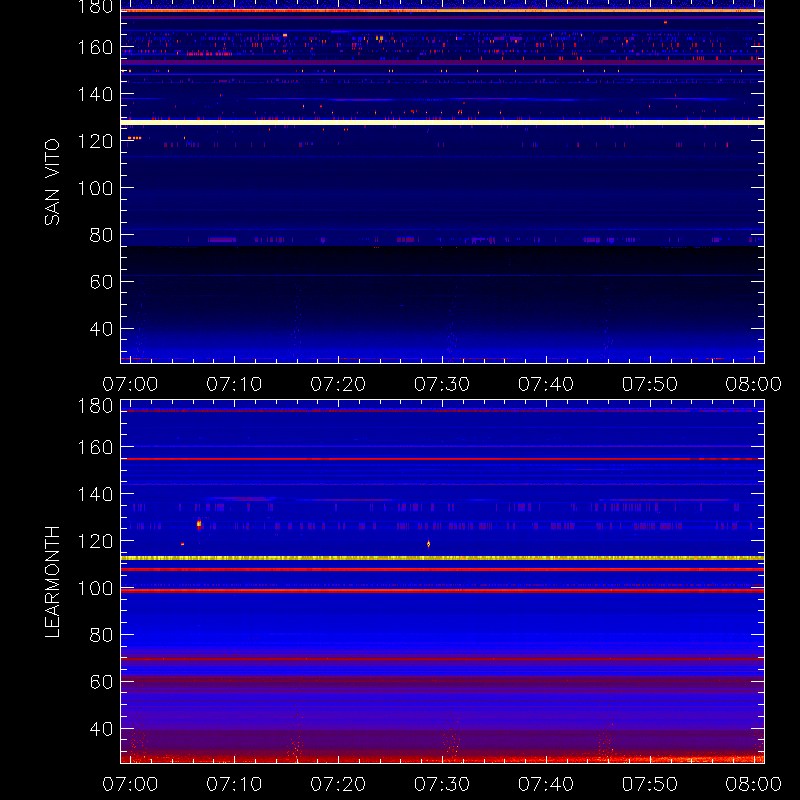
Task: Click the red band just below 100 in Learmonth
Action: click(x=442, y=591)
